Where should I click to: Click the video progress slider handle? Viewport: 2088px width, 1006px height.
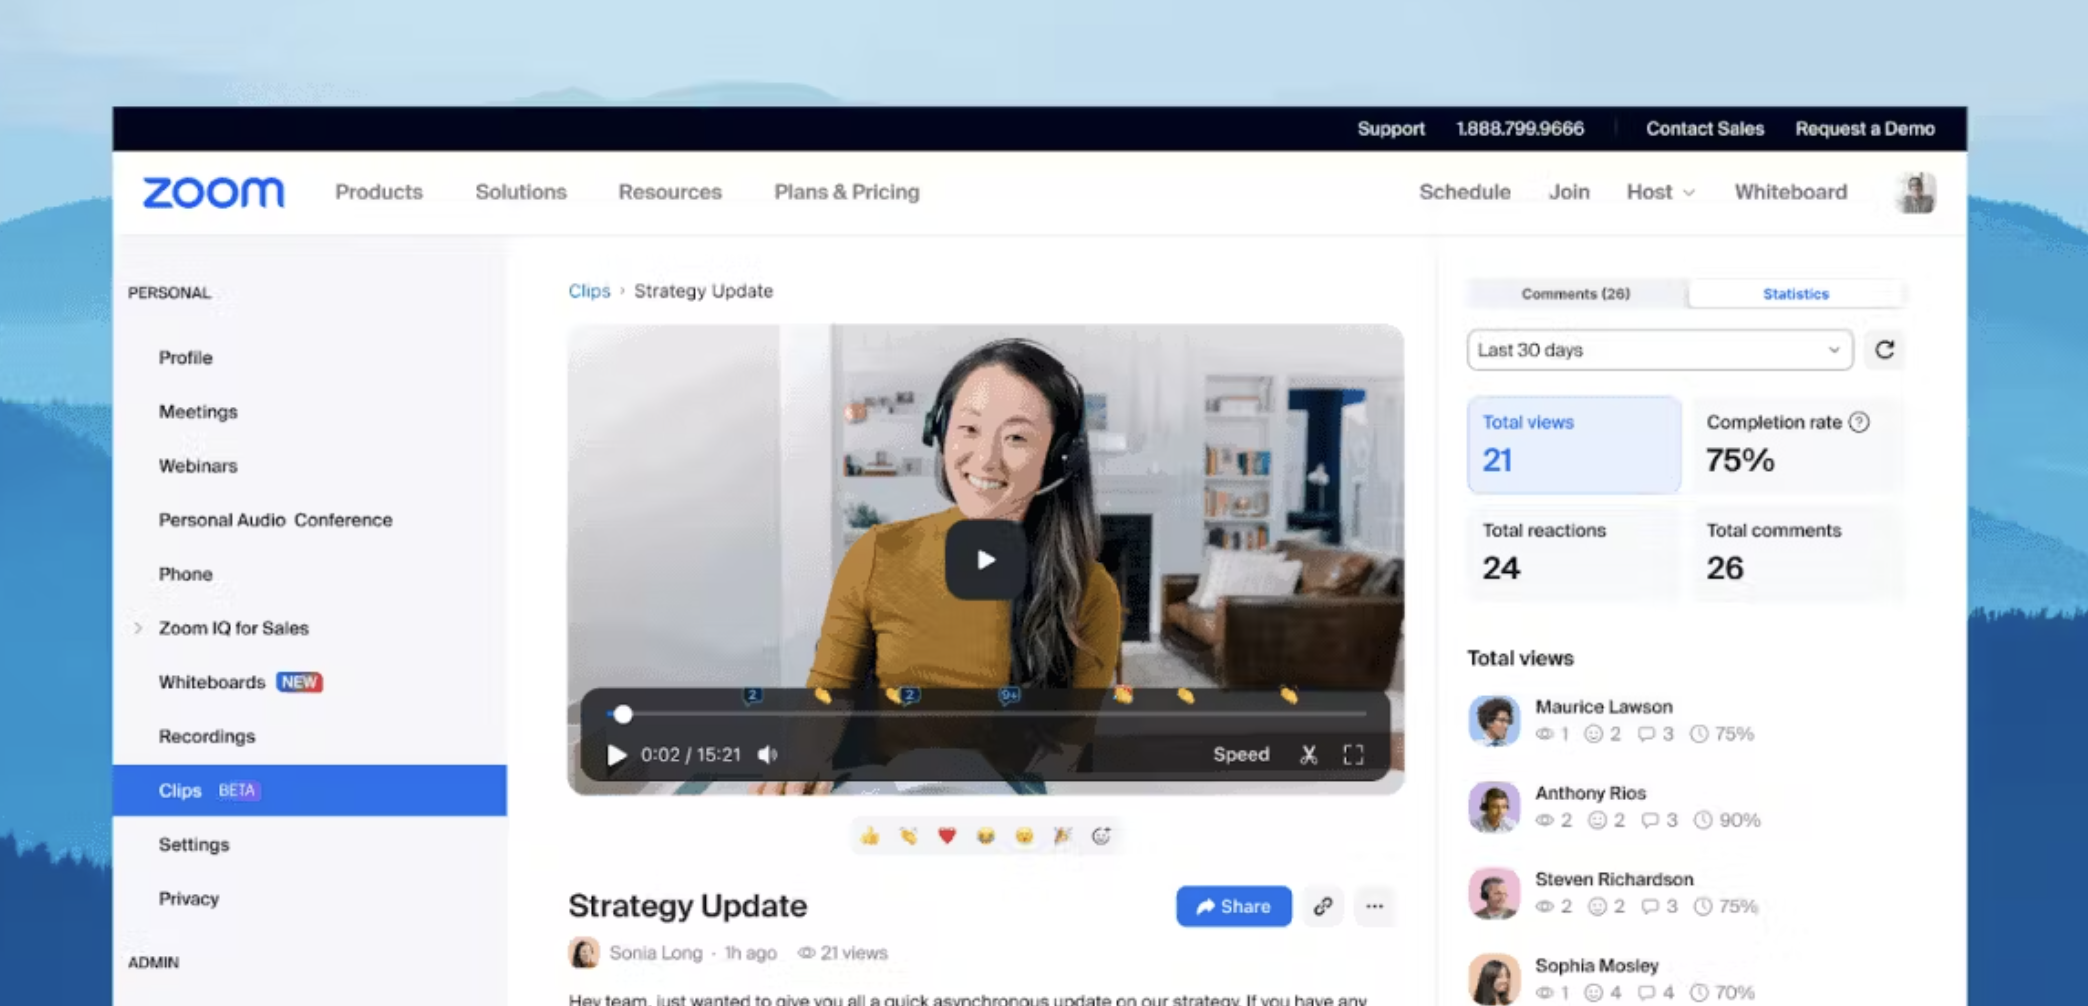pyautogui.click(x=623, y=714)
